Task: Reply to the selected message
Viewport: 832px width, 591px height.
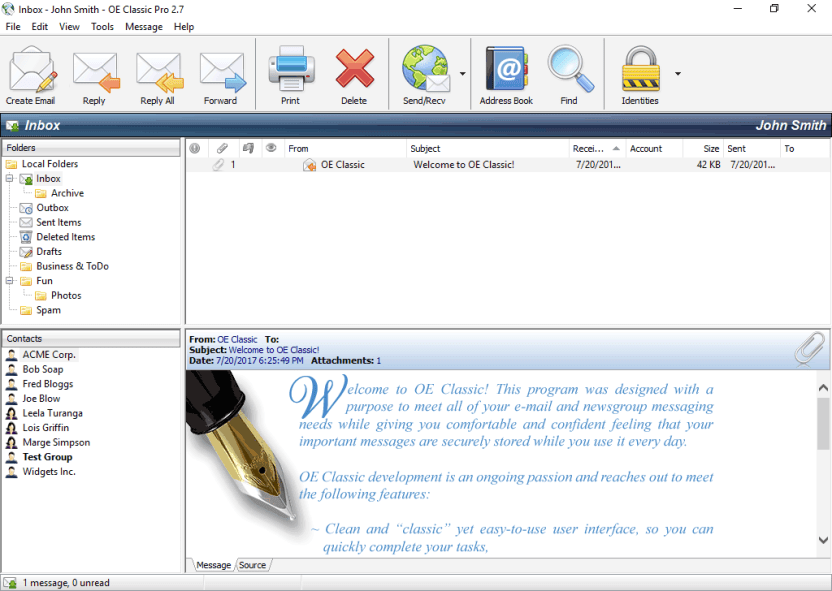Action: pyautogui.click(x=94, y=75)
